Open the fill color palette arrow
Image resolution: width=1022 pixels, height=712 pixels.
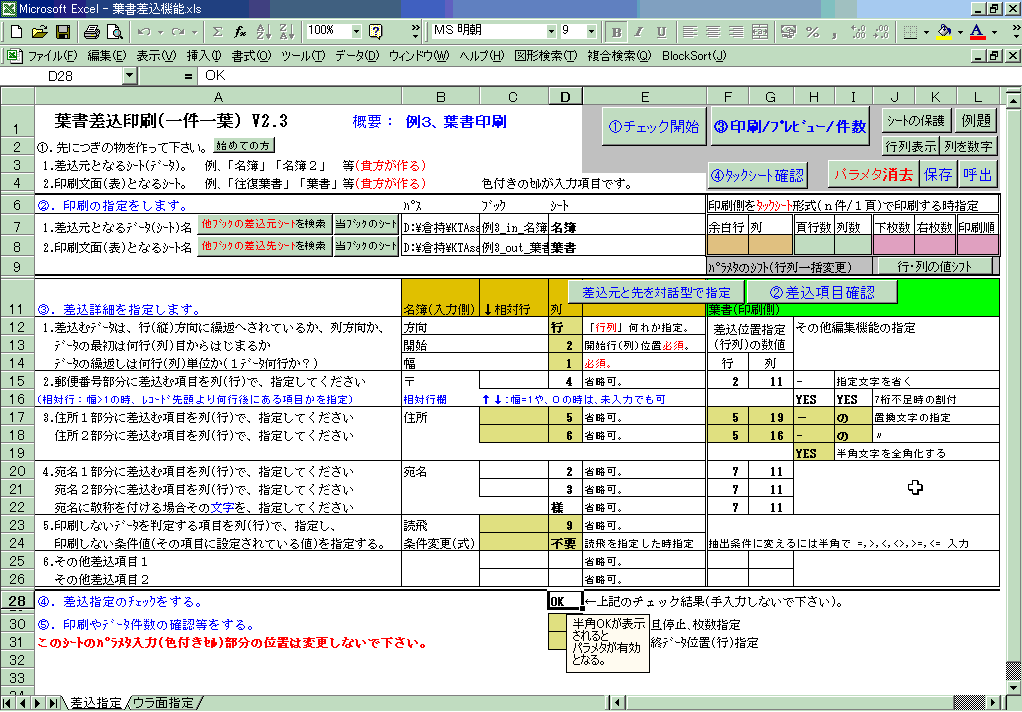pyautogui.click(x=960, y=31)
